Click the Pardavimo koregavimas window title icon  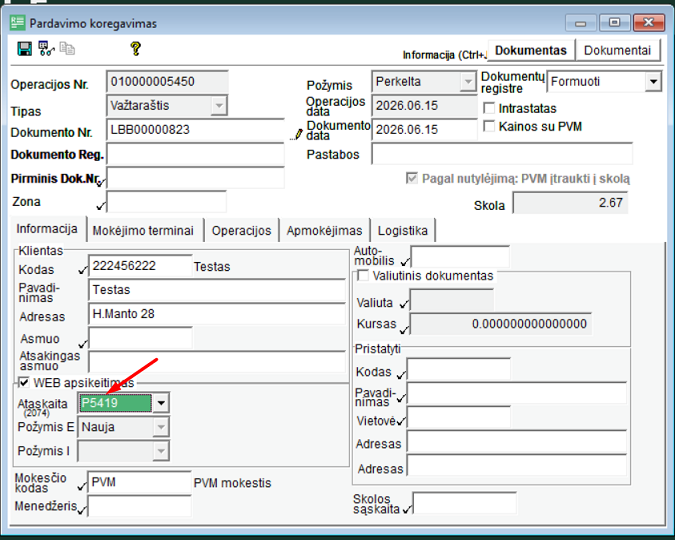(x=18, y=23)
